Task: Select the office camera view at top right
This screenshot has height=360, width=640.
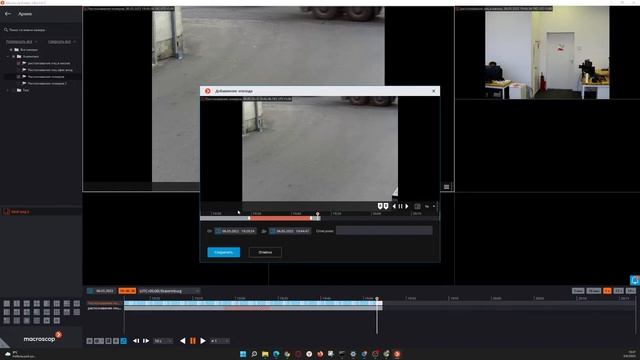Action: coord(547,54)
